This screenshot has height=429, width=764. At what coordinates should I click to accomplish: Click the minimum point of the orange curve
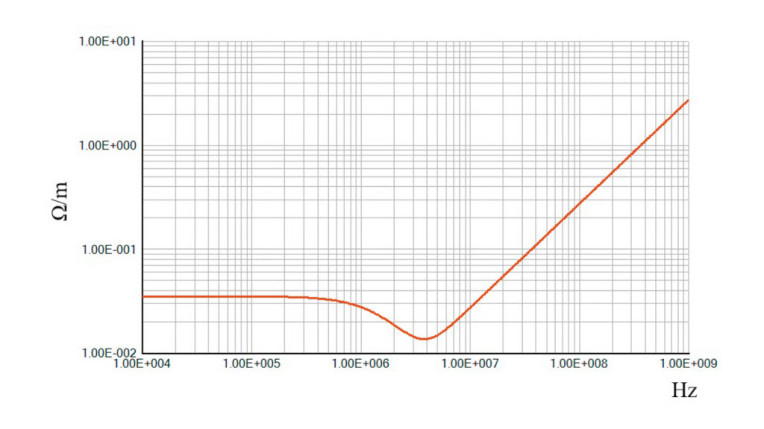tap(423, 339)
